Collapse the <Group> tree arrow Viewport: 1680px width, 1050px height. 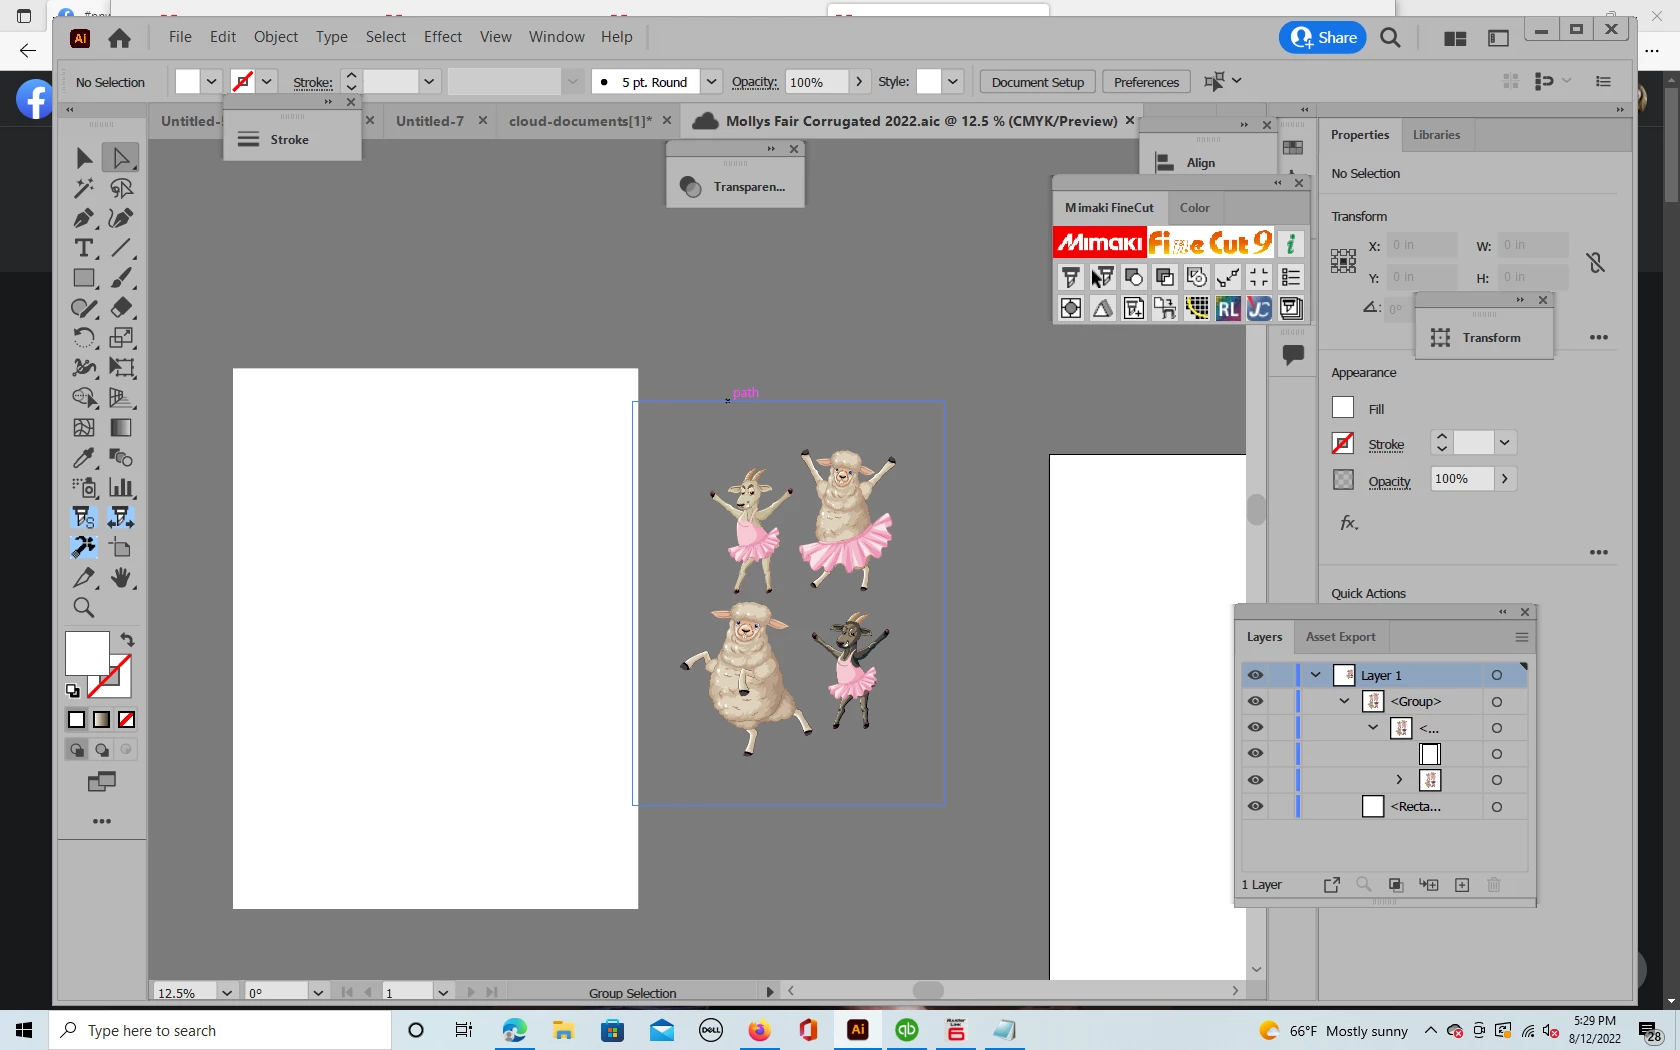1345,701
